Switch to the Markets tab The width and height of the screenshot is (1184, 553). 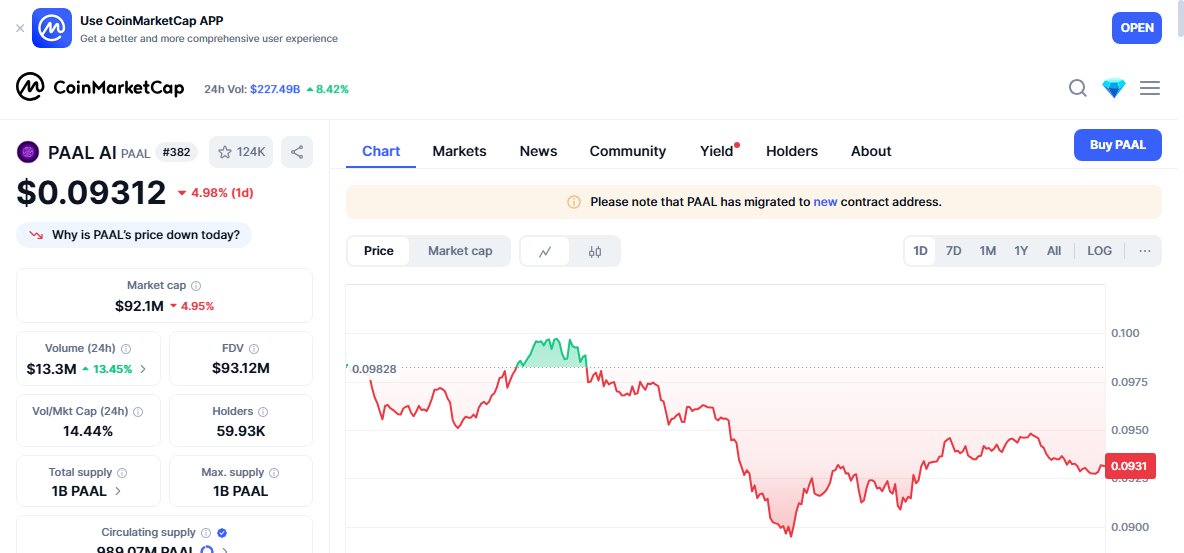tap(459, 151)
